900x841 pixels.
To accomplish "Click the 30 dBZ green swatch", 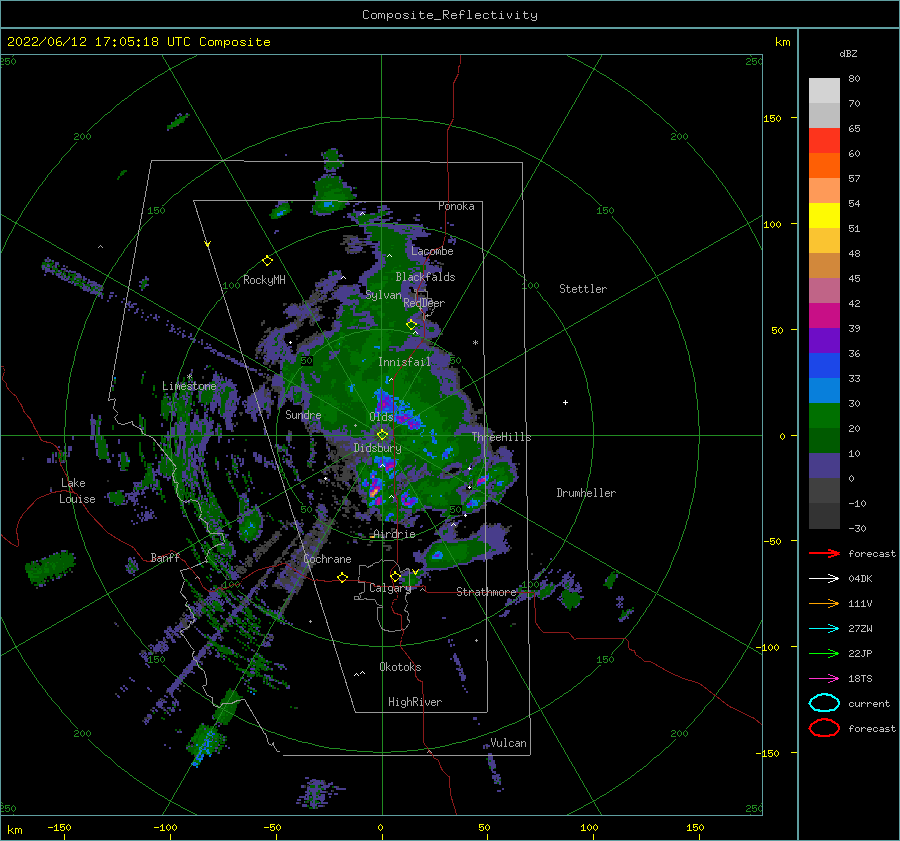I will 824,415.
